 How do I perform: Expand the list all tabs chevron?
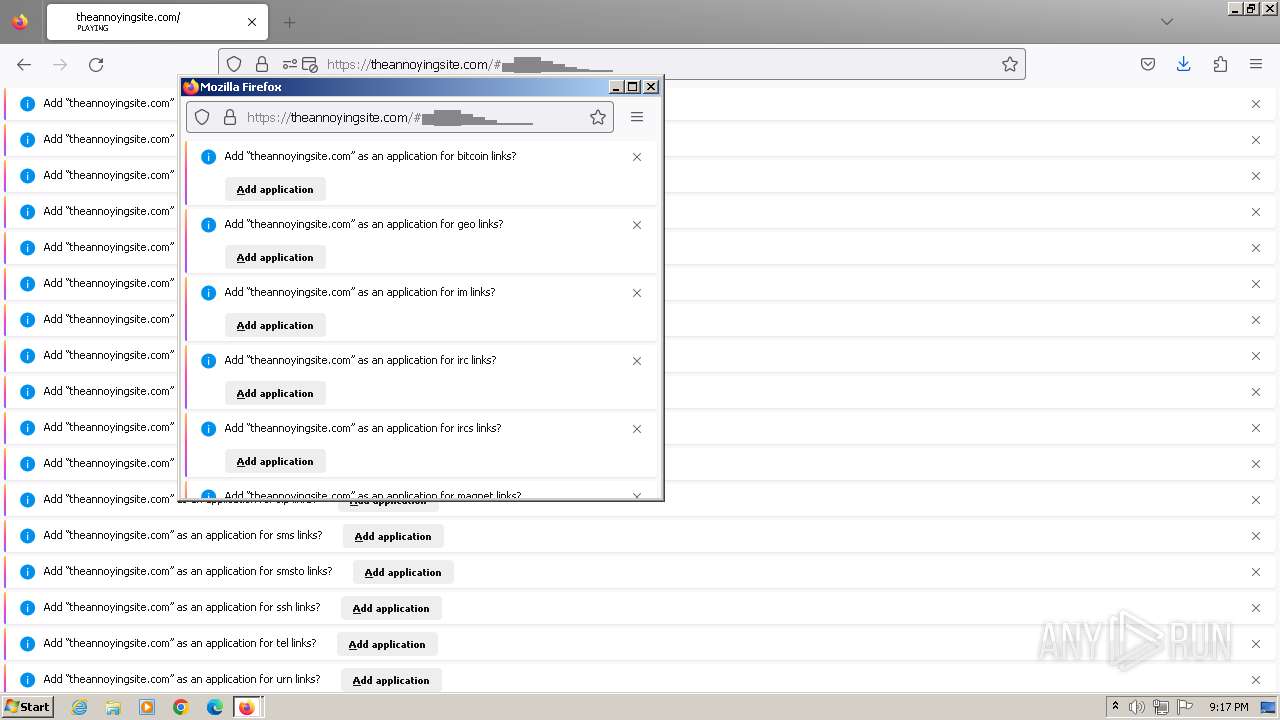tap(1166, 22)
